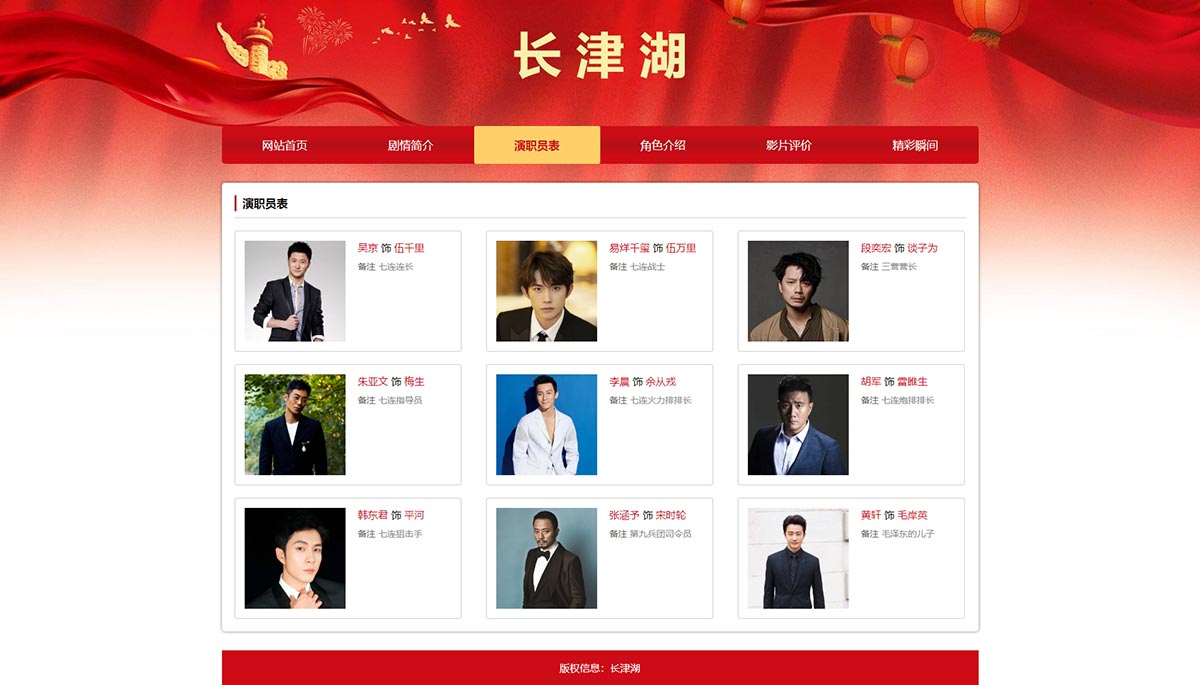Click the role name 毛岸英

(x=912, y=515)
